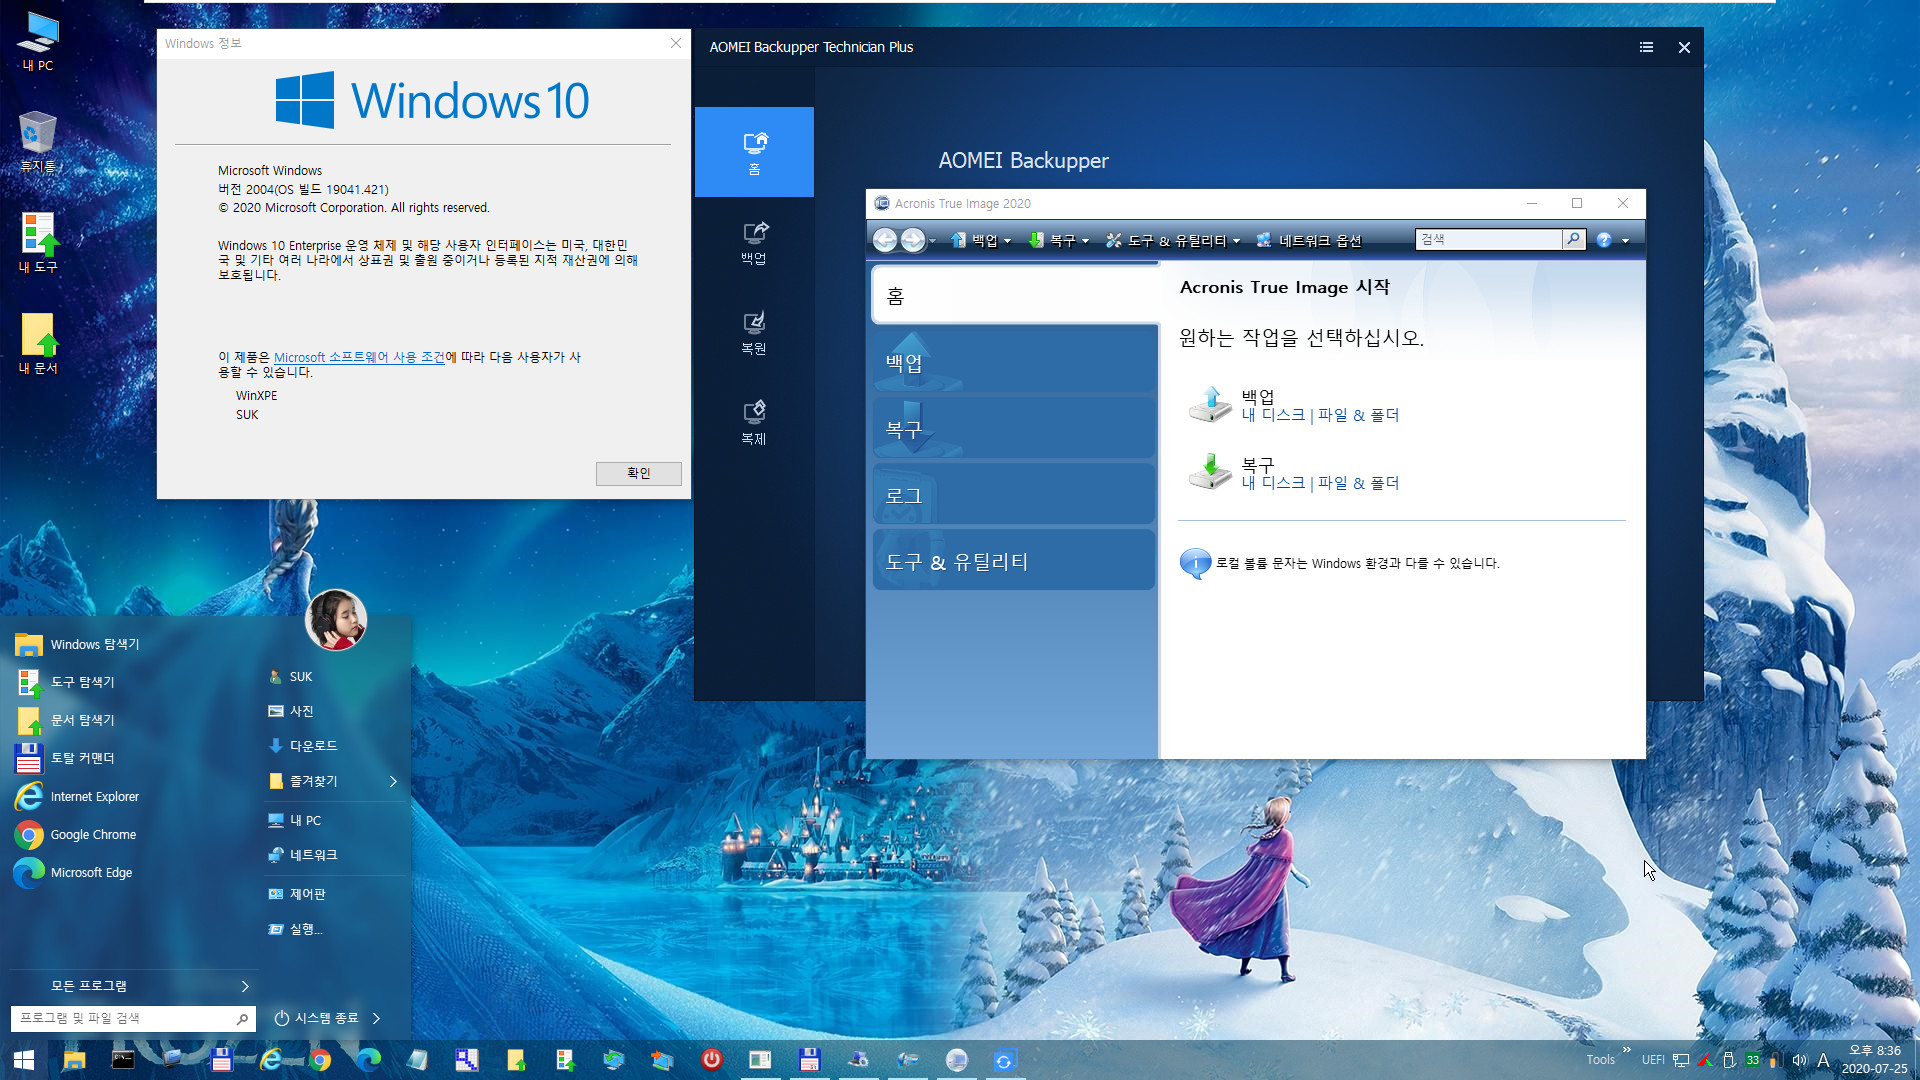Click Chrome icon on taskbar
The image size is (1920, 1080).
(x=320, y=1060)
